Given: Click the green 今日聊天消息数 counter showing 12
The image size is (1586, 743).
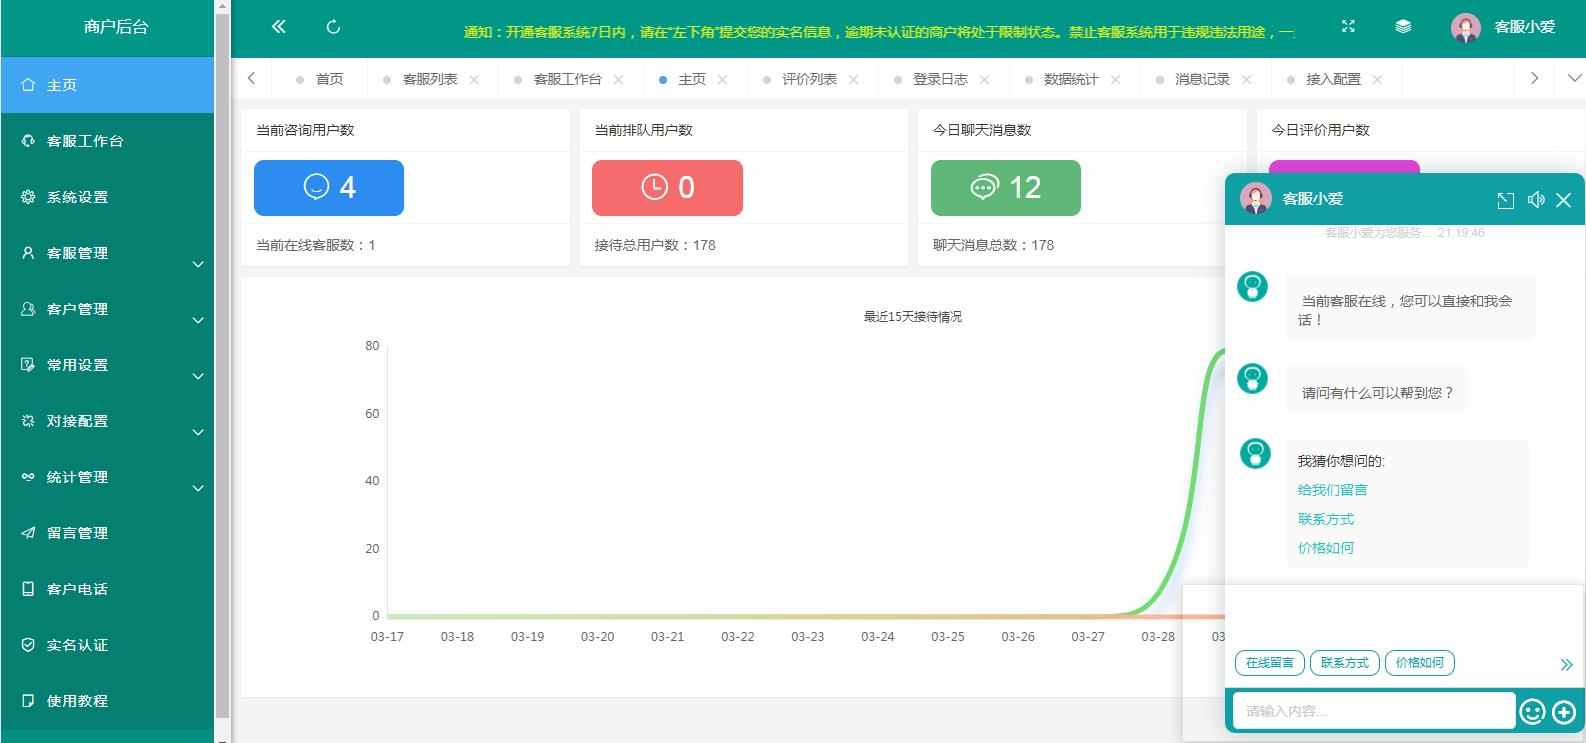Looking at the screenshot, I should (x=1006, y=188).
